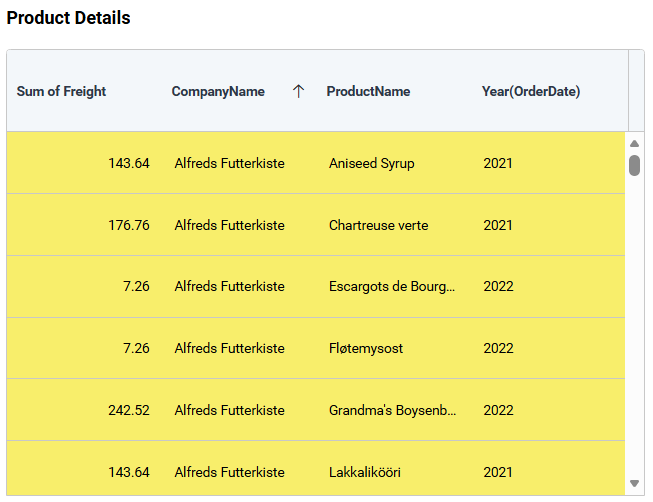
Task: Select the Chartreuse verte product cell
Action: (x=378, y=225)
